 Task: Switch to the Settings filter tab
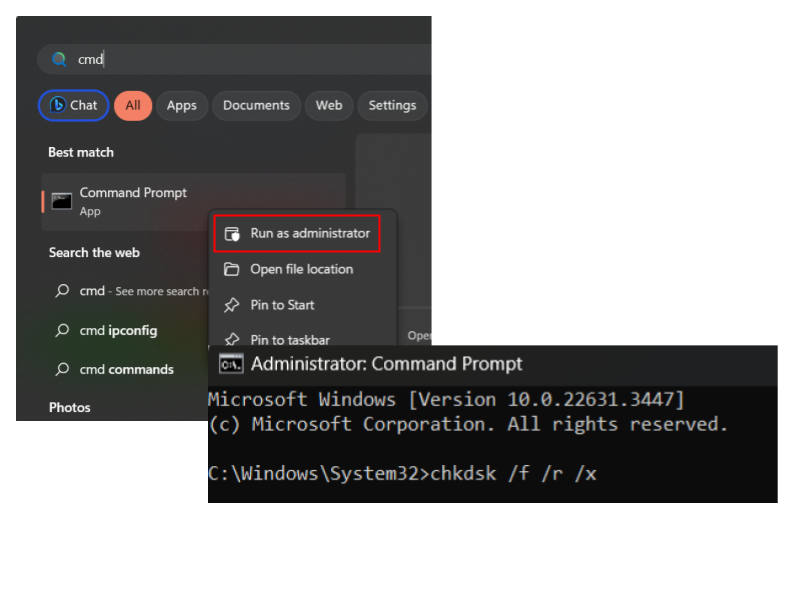[x=392, y=106]
